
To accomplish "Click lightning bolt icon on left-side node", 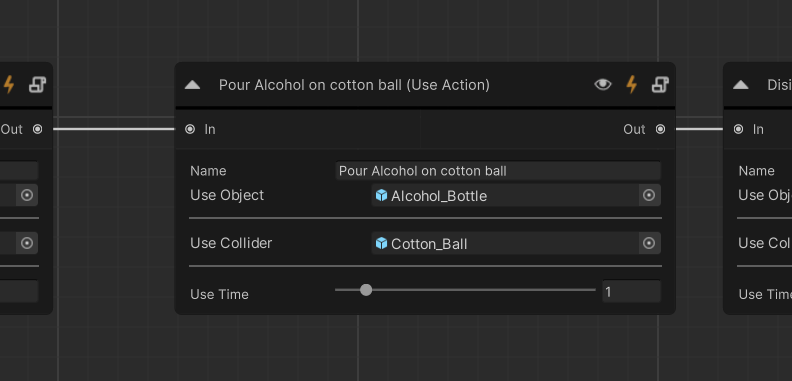I will click(x=9, y=84).
